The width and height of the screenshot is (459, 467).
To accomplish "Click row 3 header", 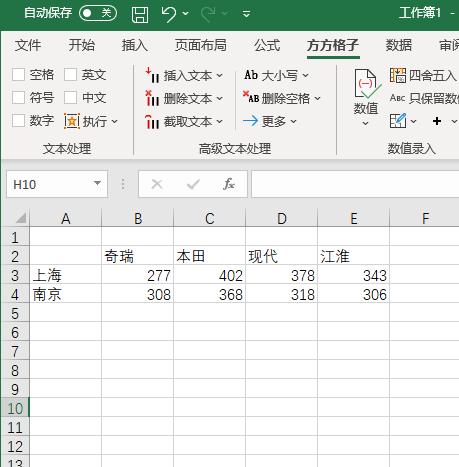I will click(x=15, y=276).
